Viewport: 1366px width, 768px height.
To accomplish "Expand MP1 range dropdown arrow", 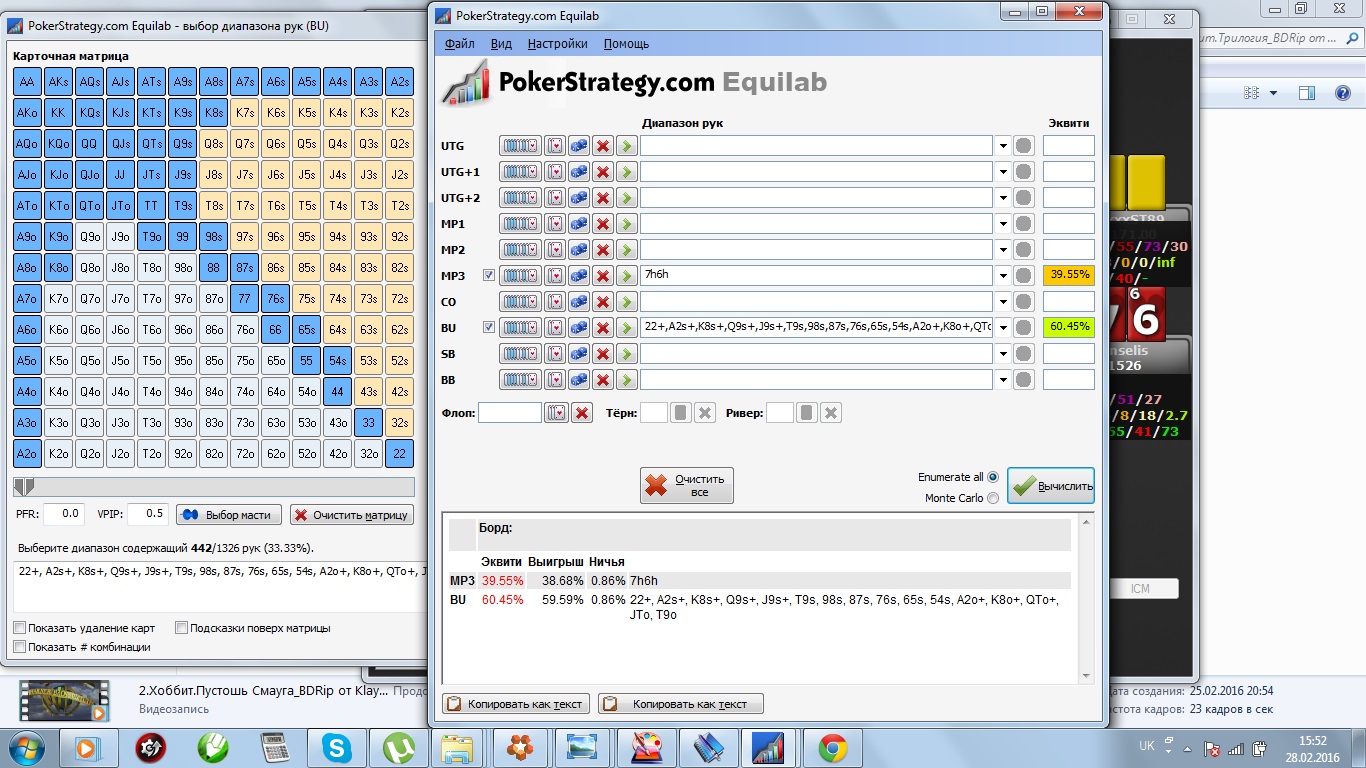I will click(1003, 224).
